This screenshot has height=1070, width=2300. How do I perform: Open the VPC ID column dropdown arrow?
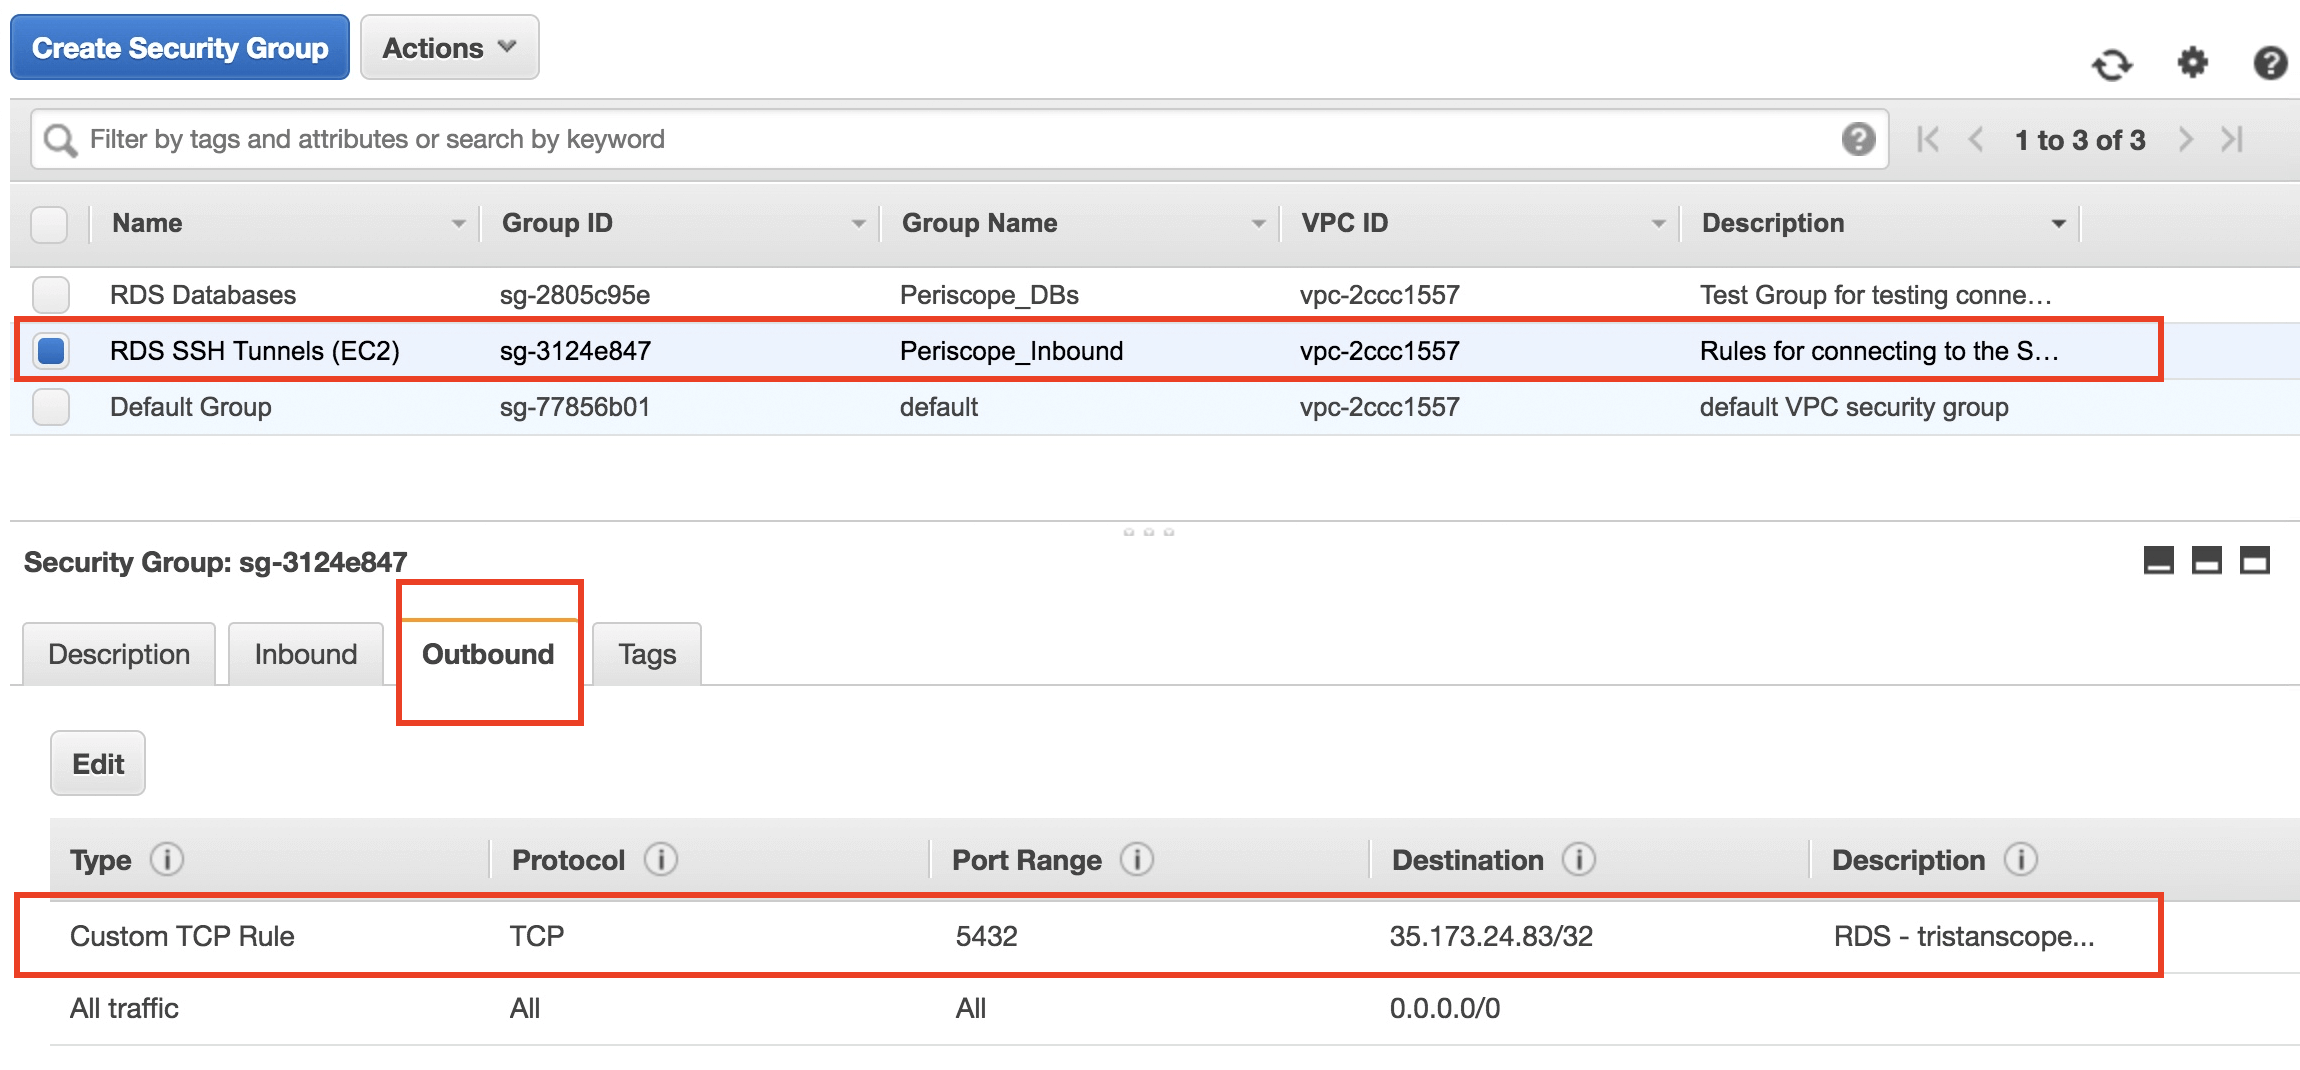coord(1658,224)
